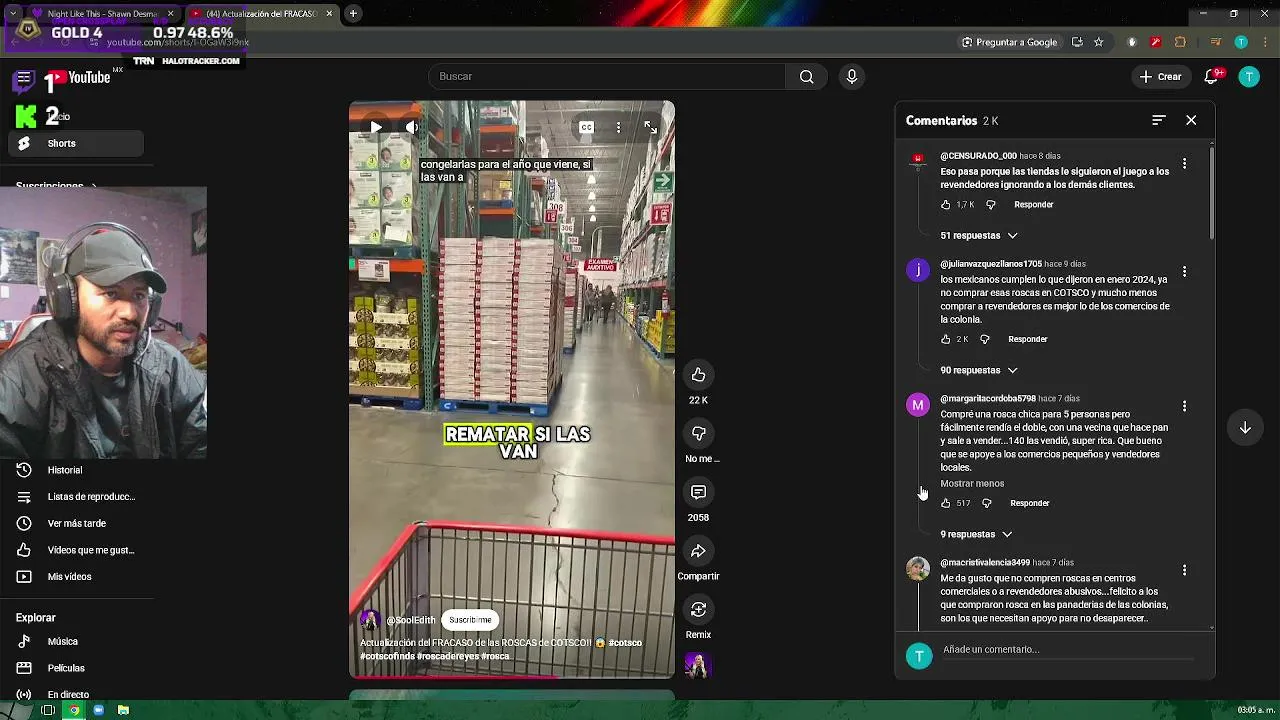Viewport: 1280px width, 720px height.
Task: Open Remix for this Short
Action: pos(698,609)
